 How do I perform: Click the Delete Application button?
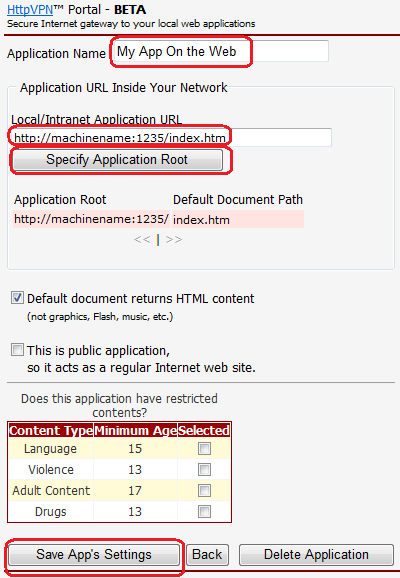pyautogui.click(x=316, y=555)
